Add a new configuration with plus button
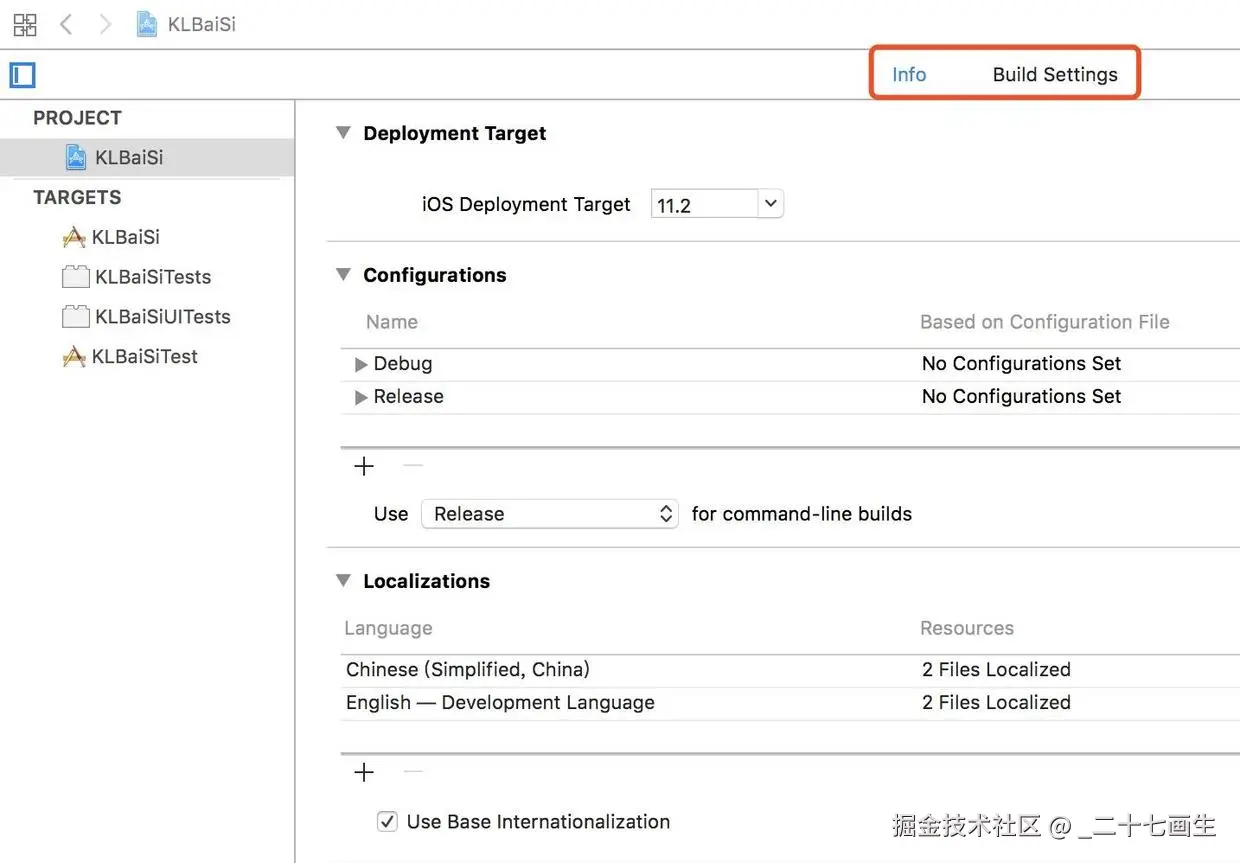 [x=364, y=466]
